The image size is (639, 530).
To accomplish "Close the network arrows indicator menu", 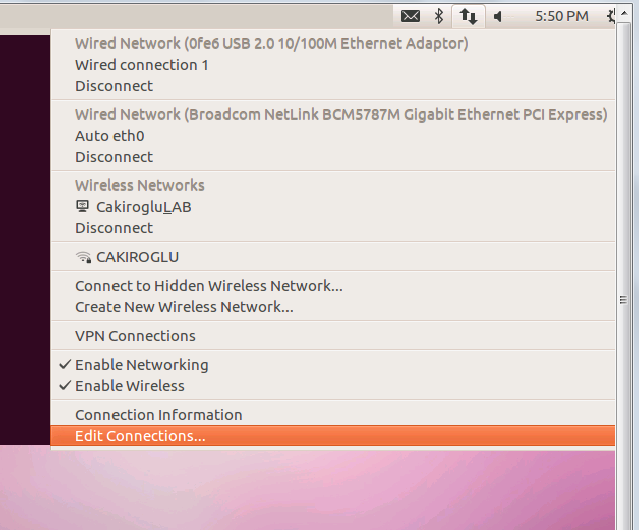I will (x=468, y=17).
